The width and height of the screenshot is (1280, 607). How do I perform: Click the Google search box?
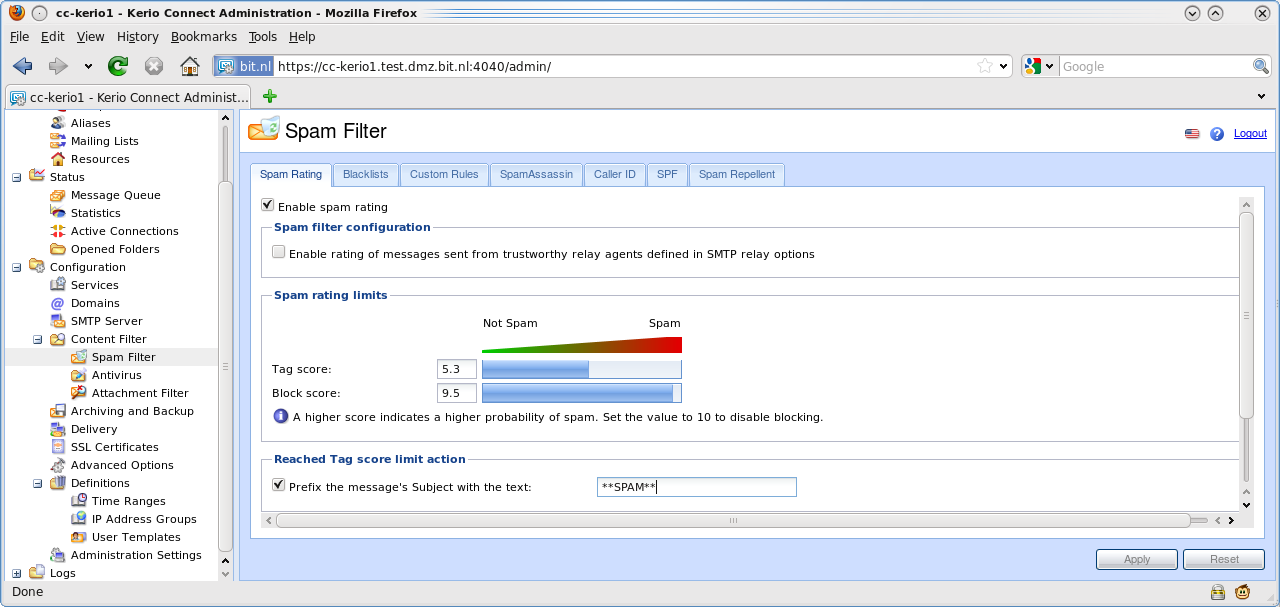pos(1155,67)
